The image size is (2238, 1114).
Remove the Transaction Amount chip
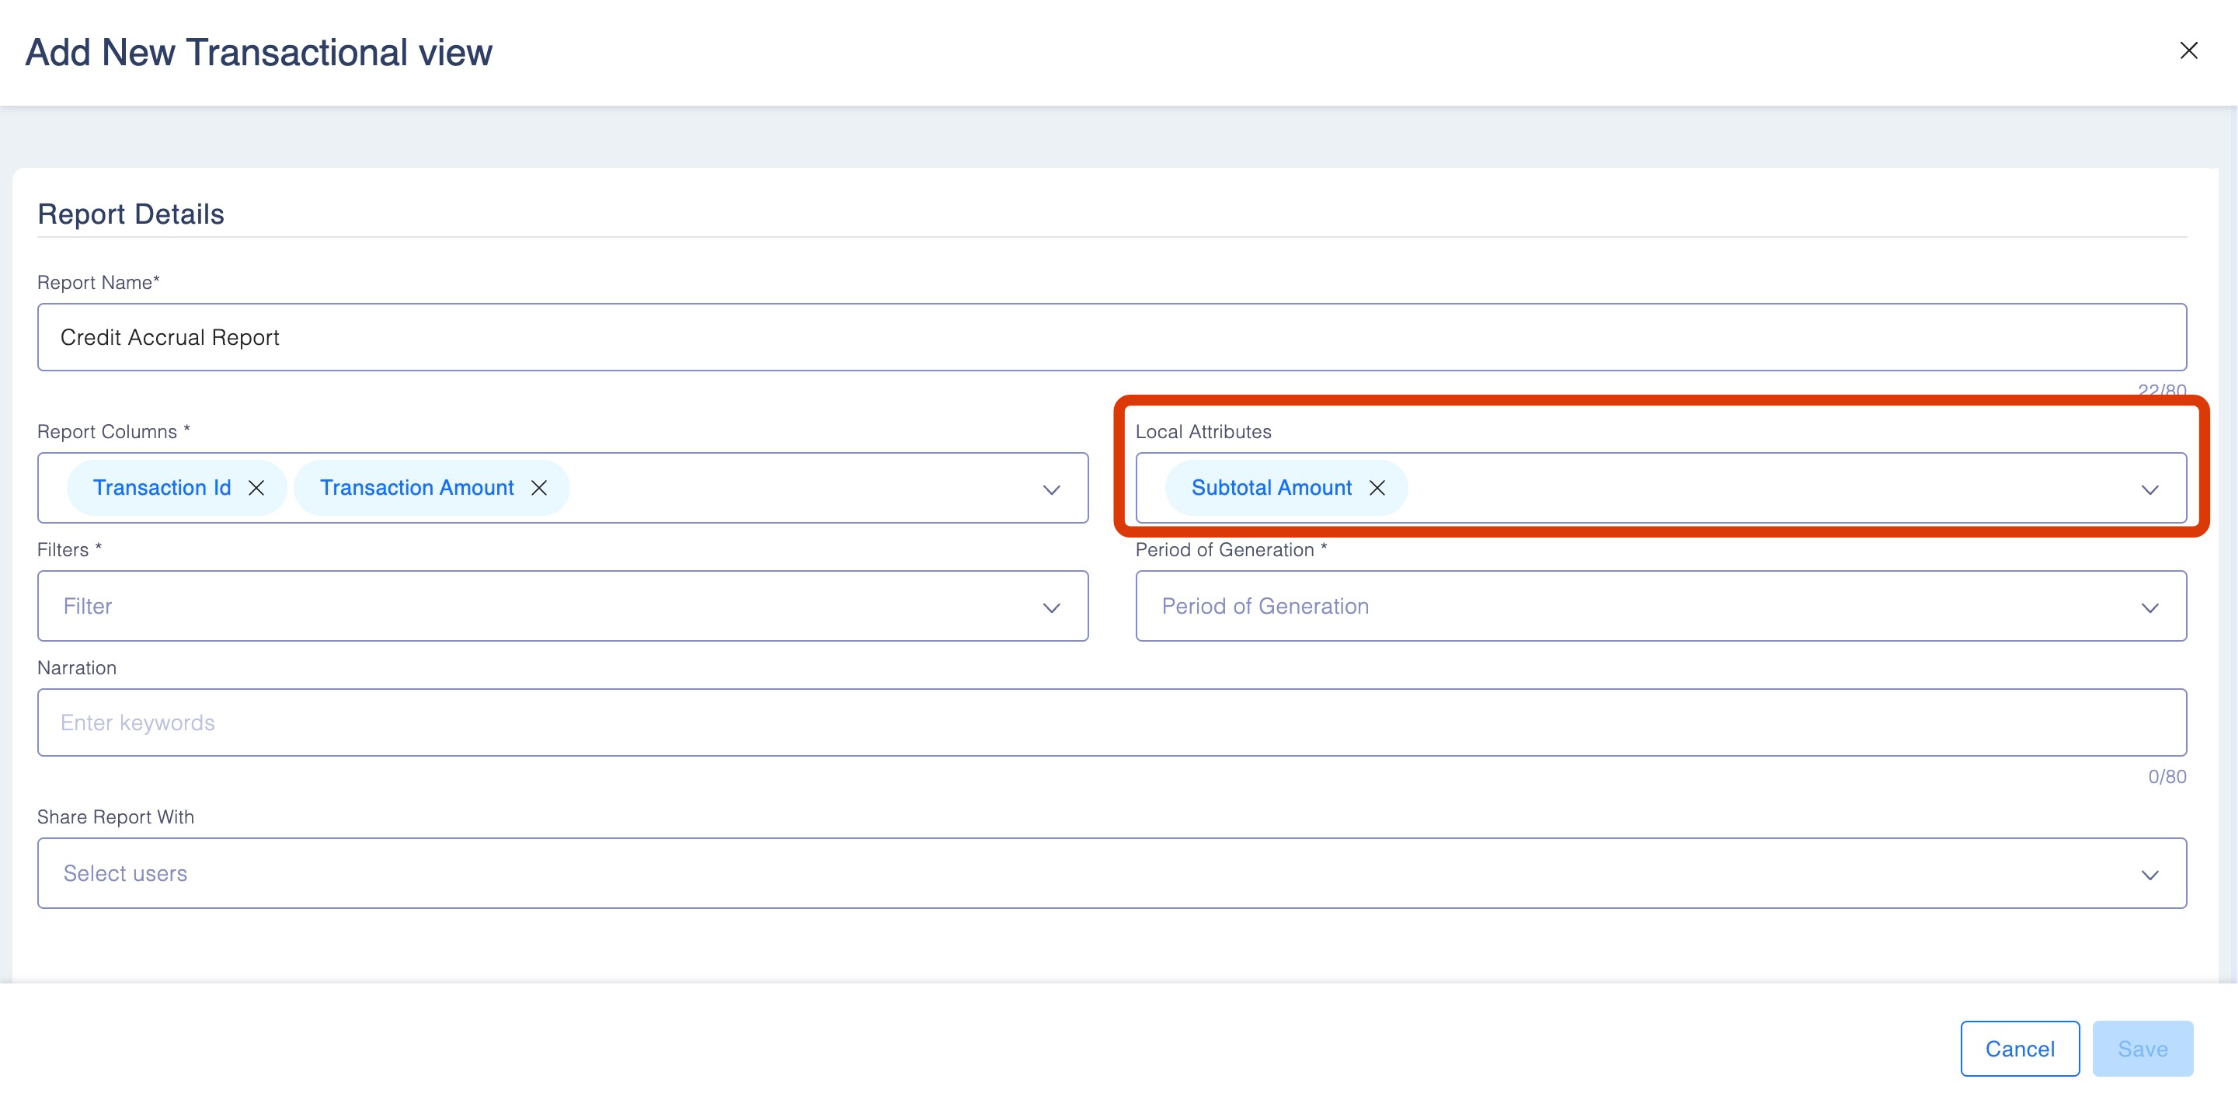coord(539,488)
